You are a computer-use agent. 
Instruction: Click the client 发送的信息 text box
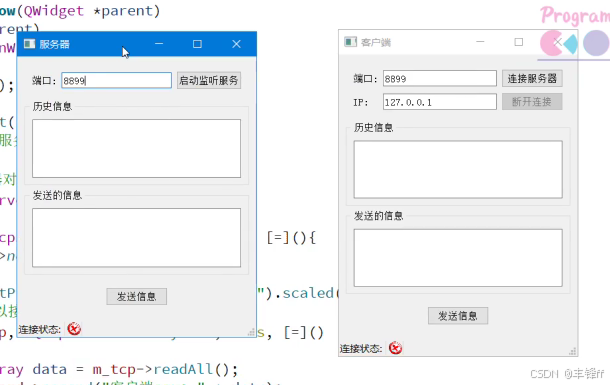coord(458,258)
